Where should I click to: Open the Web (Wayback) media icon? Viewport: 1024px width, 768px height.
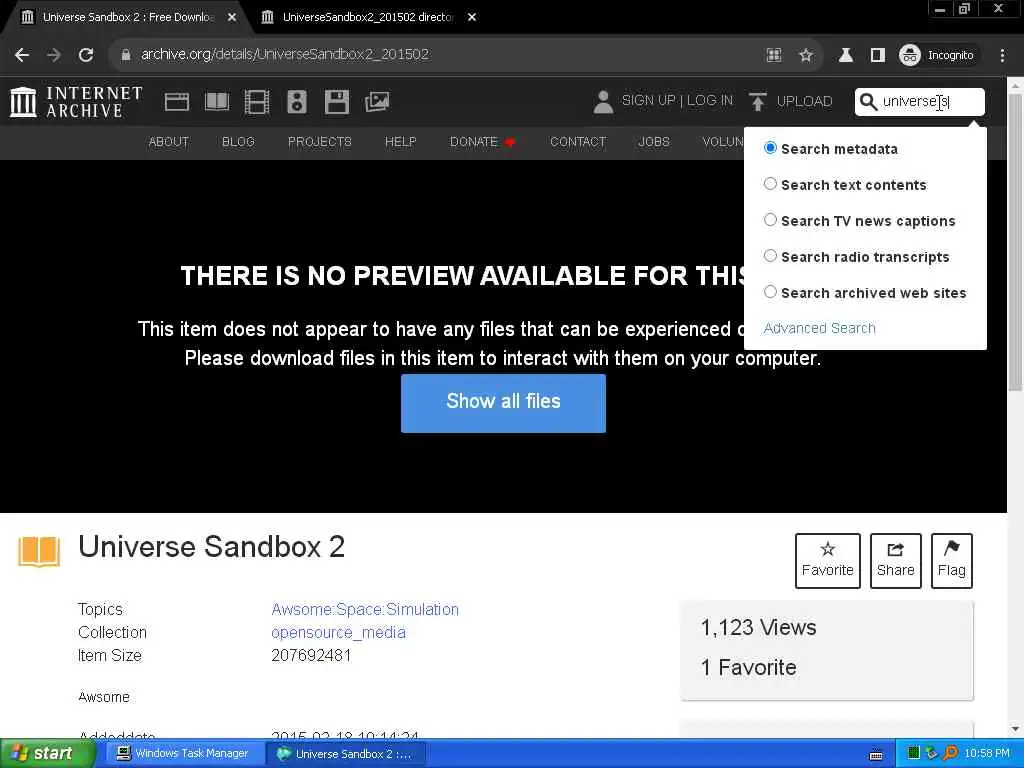[x=176, y=102]
